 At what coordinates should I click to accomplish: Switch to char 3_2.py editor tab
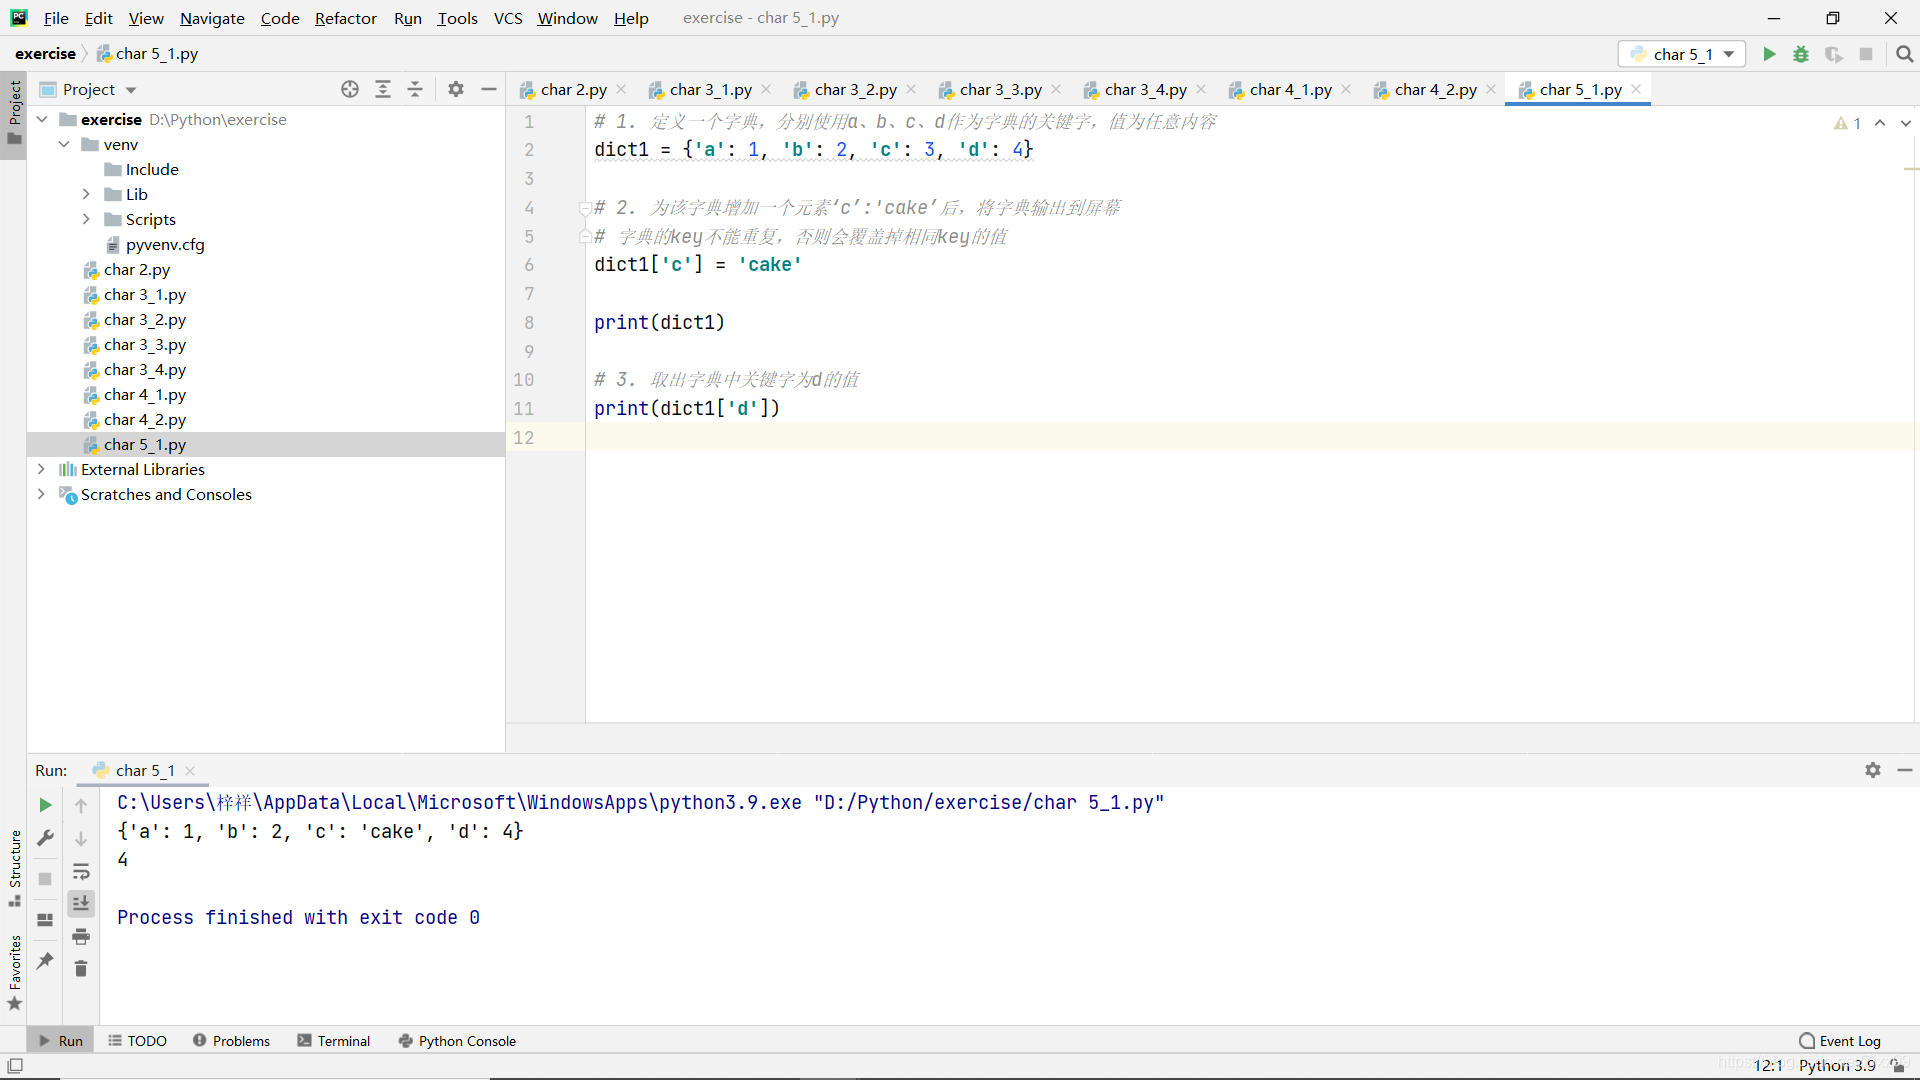tap(855, 89)
